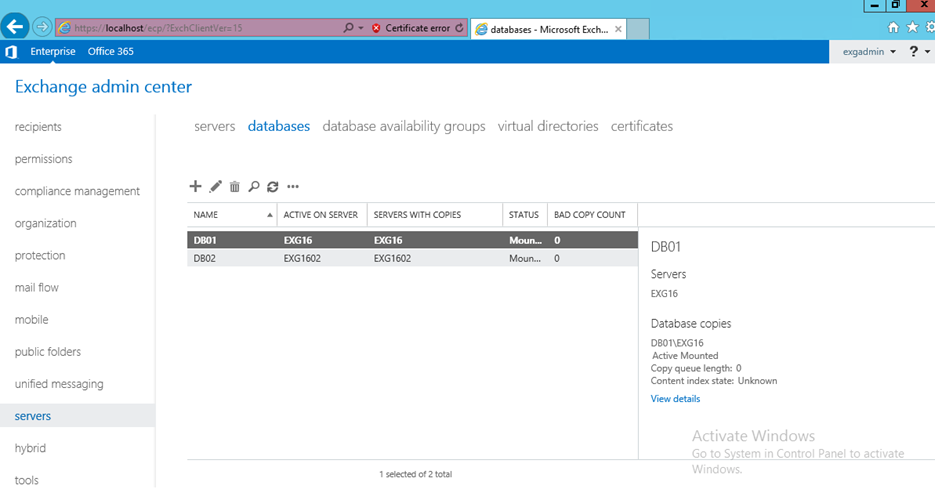Go to recipients in left navigation
This screenshot has height=489, width=935.
click(x=38, y=127)
